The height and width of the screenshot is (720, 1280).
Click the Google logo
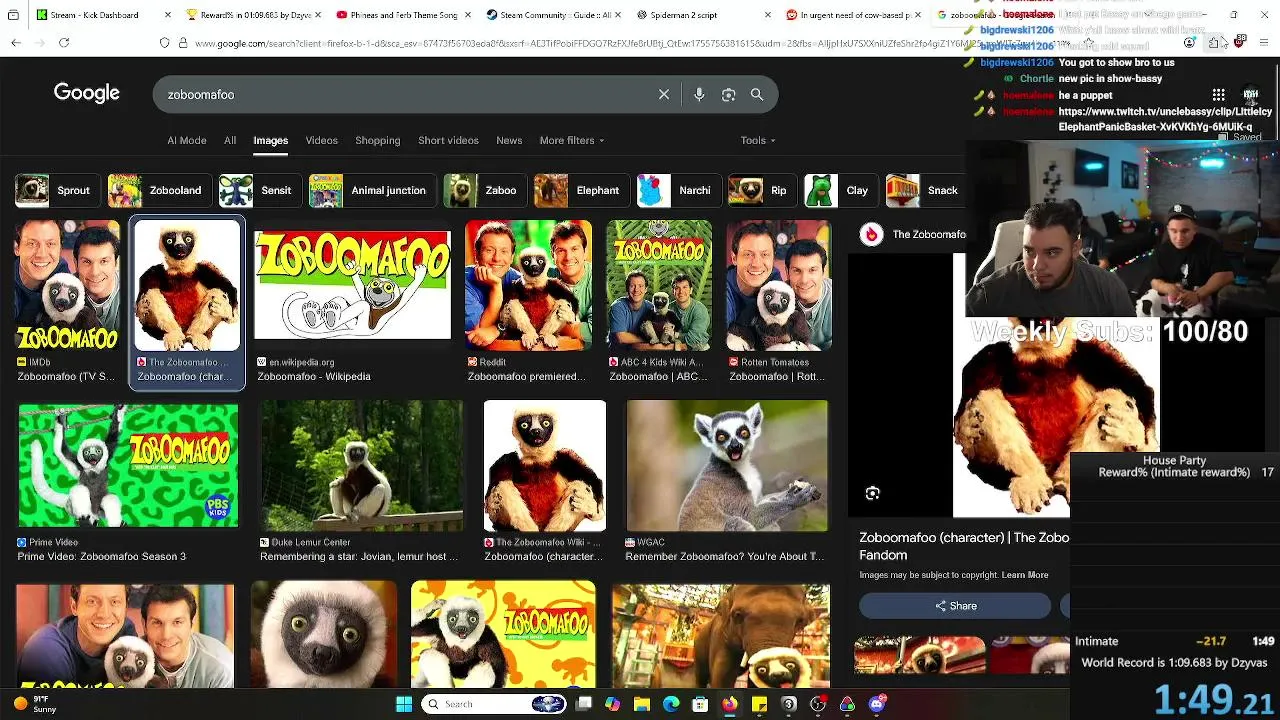pyautogui.click(x=87, y=93)
